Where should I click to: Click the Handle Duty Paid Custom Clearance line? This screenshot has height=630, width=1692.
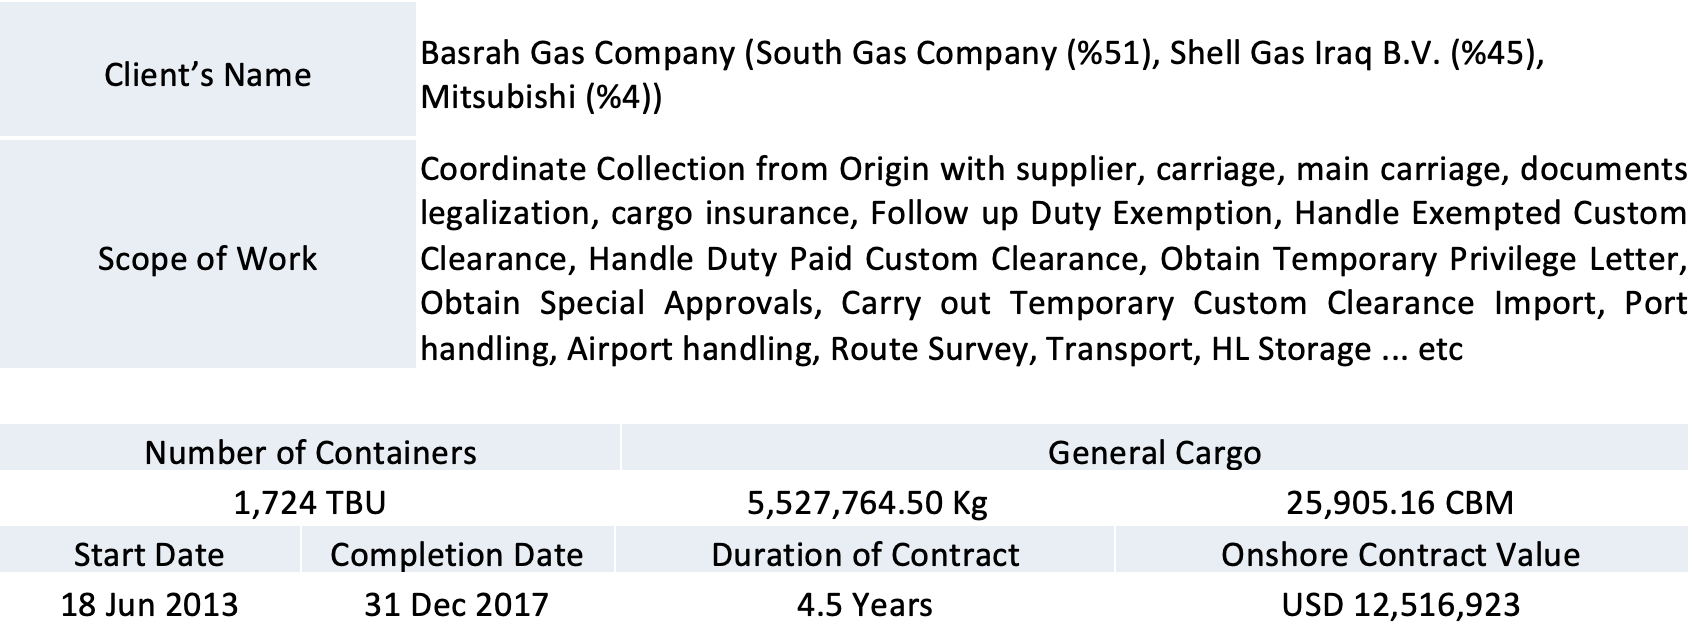click(x=1054, y=258)
